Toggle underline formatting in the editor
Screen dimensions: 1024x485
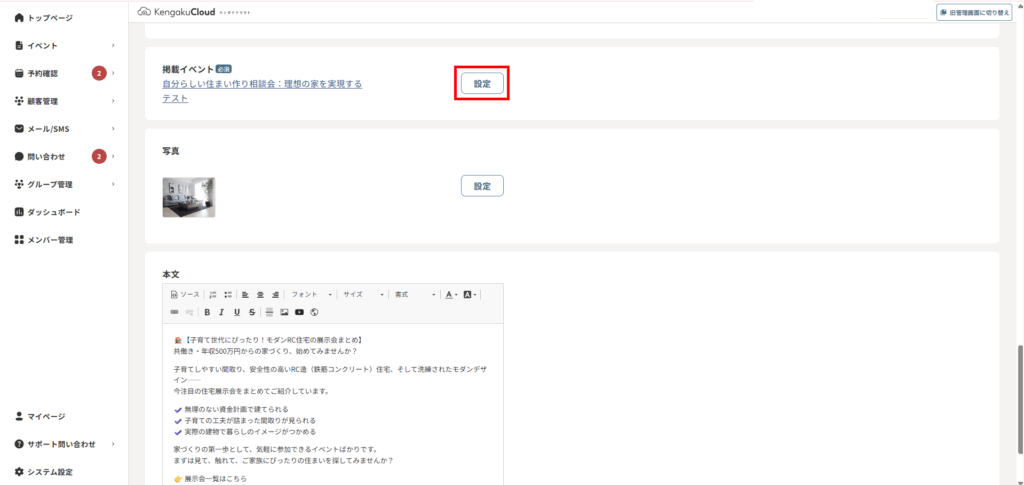(237, 312)
